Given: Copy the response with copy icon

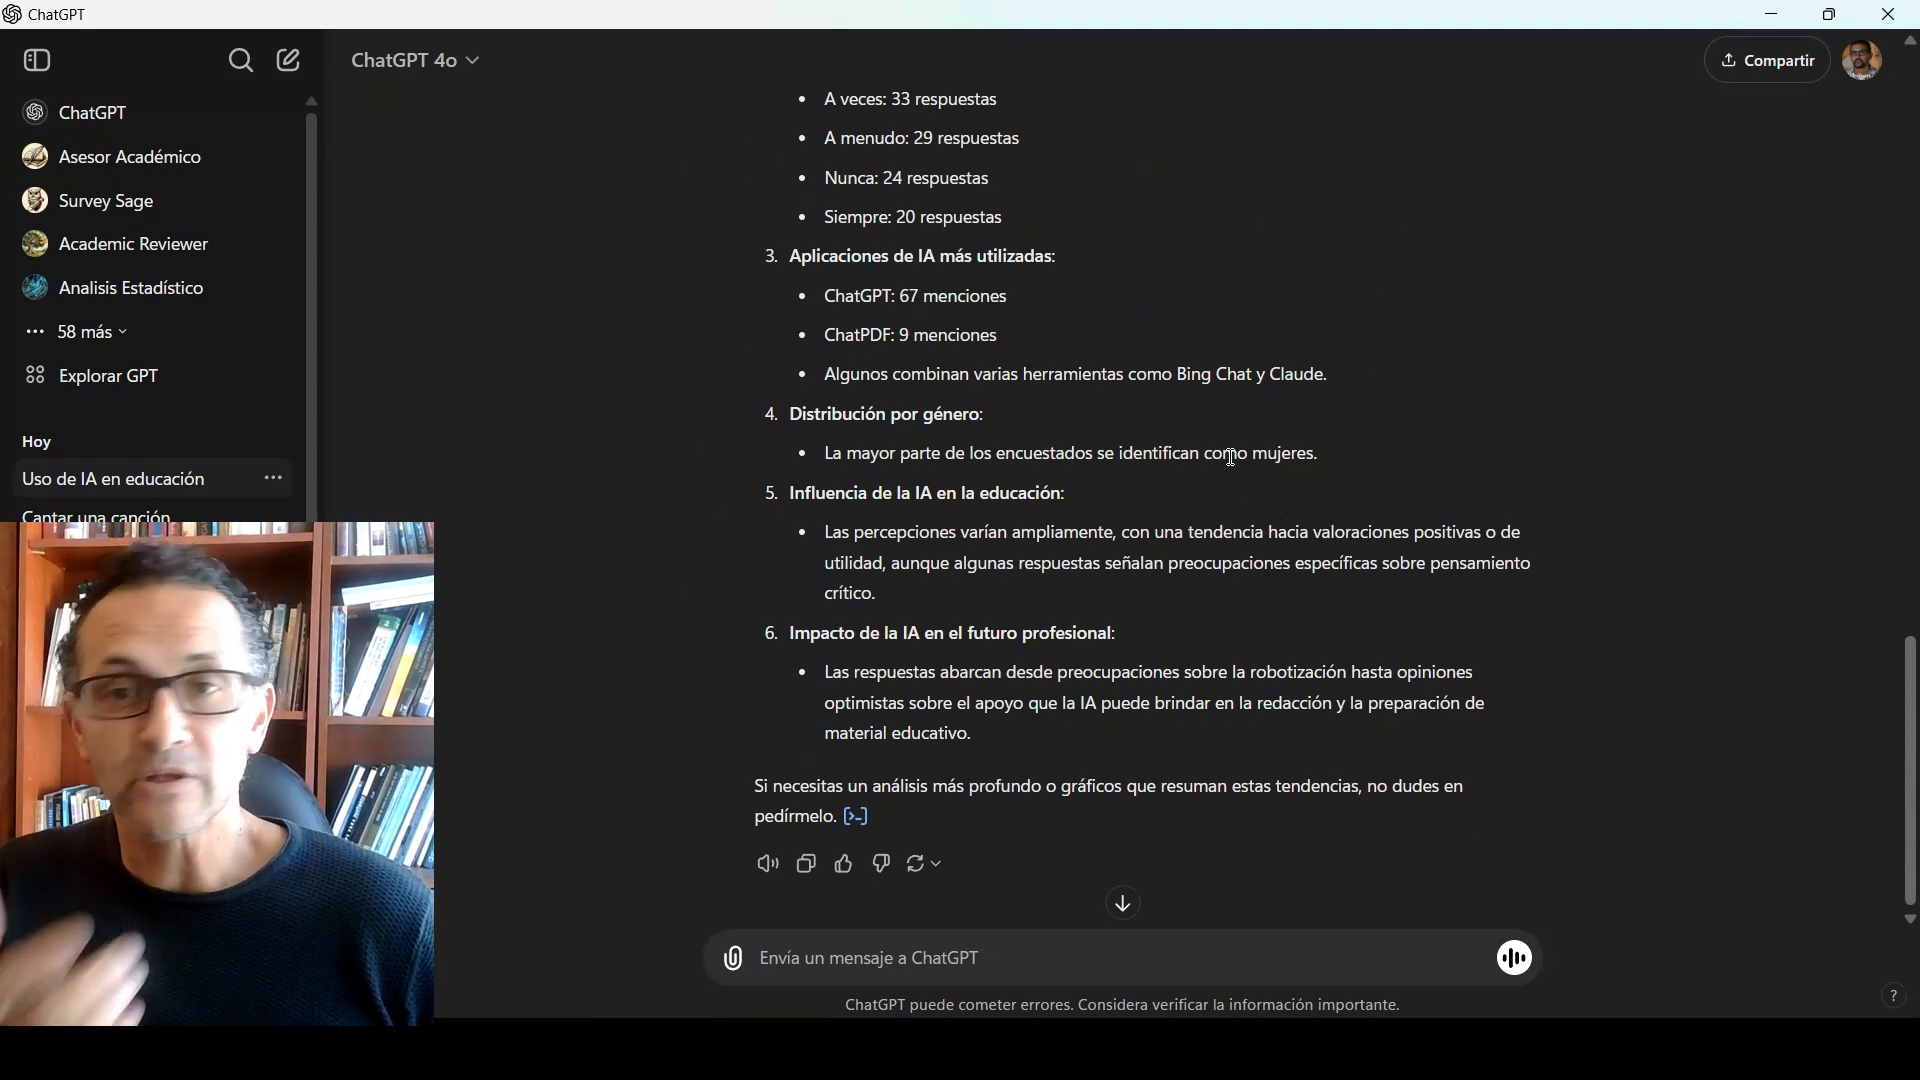Looking at the screenshot, I should pos(806,864).
